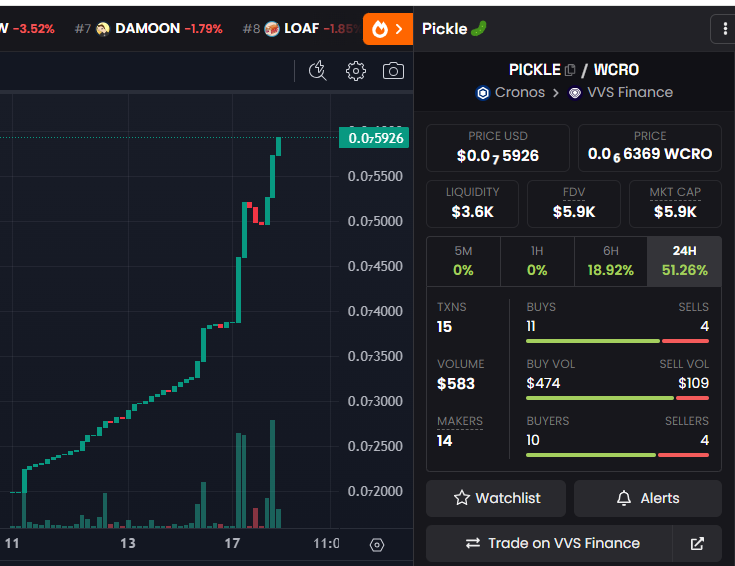The image size is (735, 566).
Task: Click the TXNS value 15
Action: (444, 327)
